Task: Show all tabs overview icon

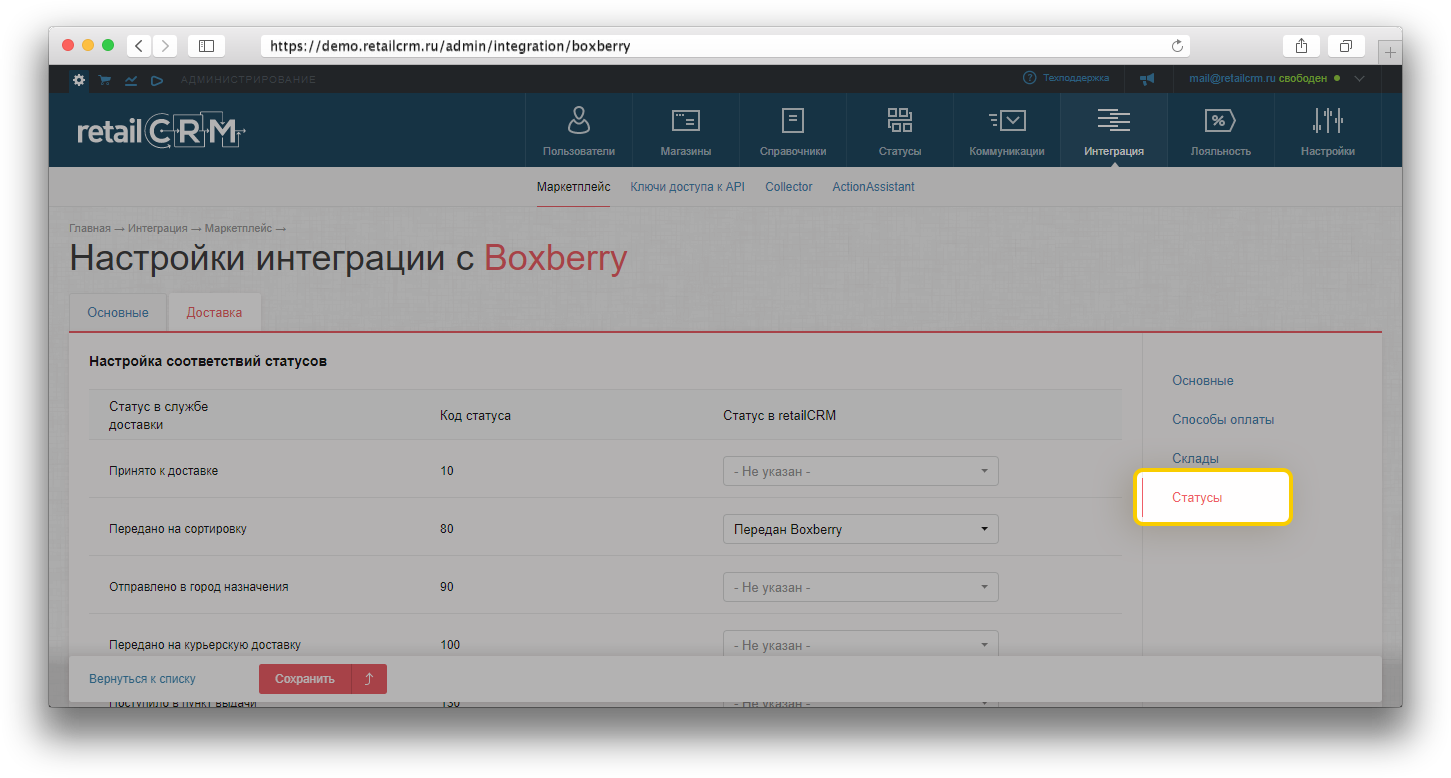Action: click(1346, 46)
